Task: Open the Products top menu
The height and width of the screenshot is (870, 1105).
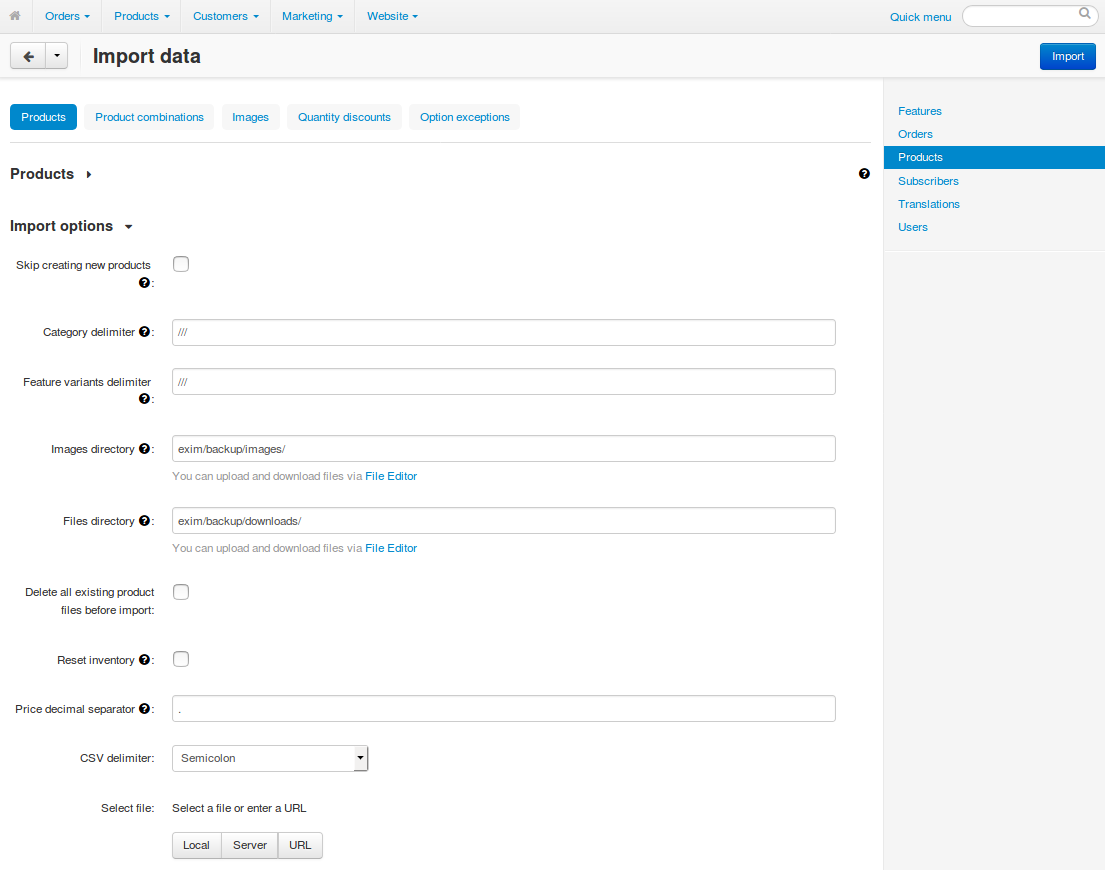Action: pyautogui.click(x=142, y=16)
